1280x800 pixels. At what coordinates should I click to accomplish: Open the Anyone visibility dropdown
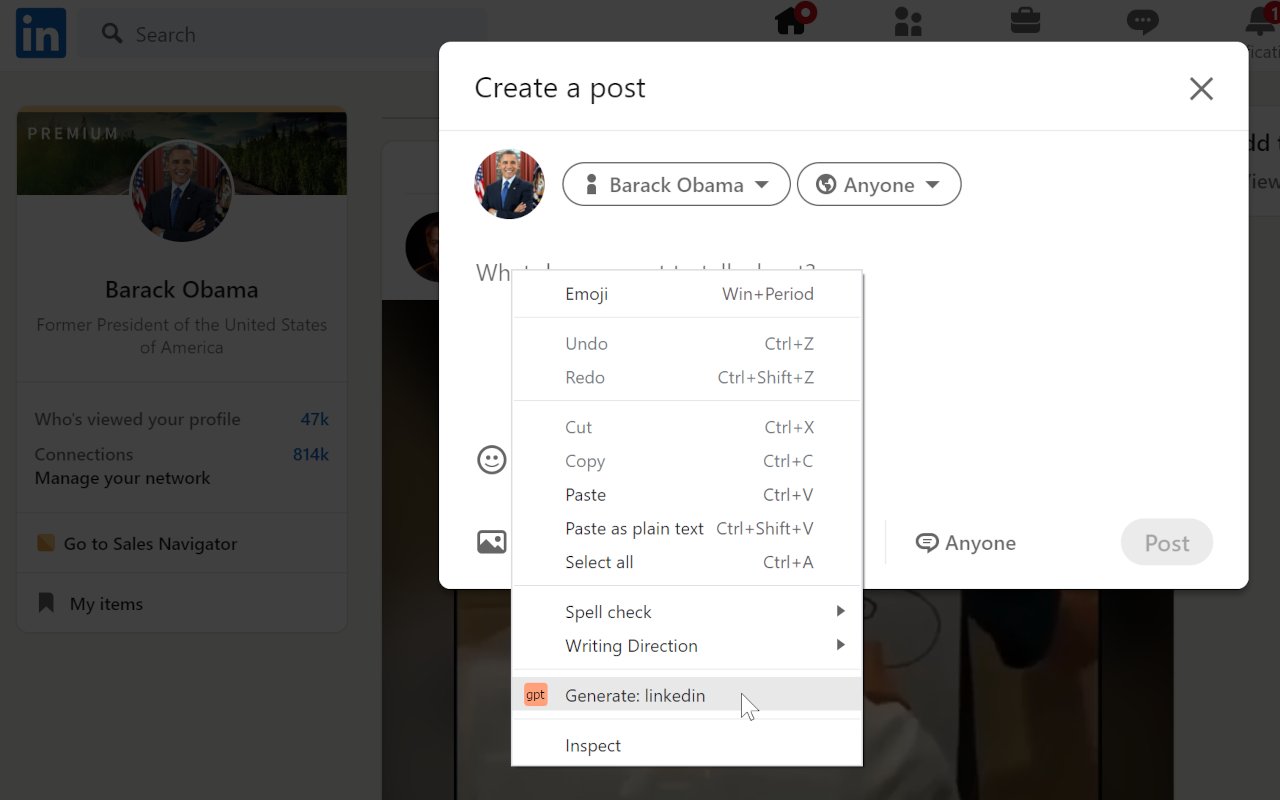pos(878,185)
